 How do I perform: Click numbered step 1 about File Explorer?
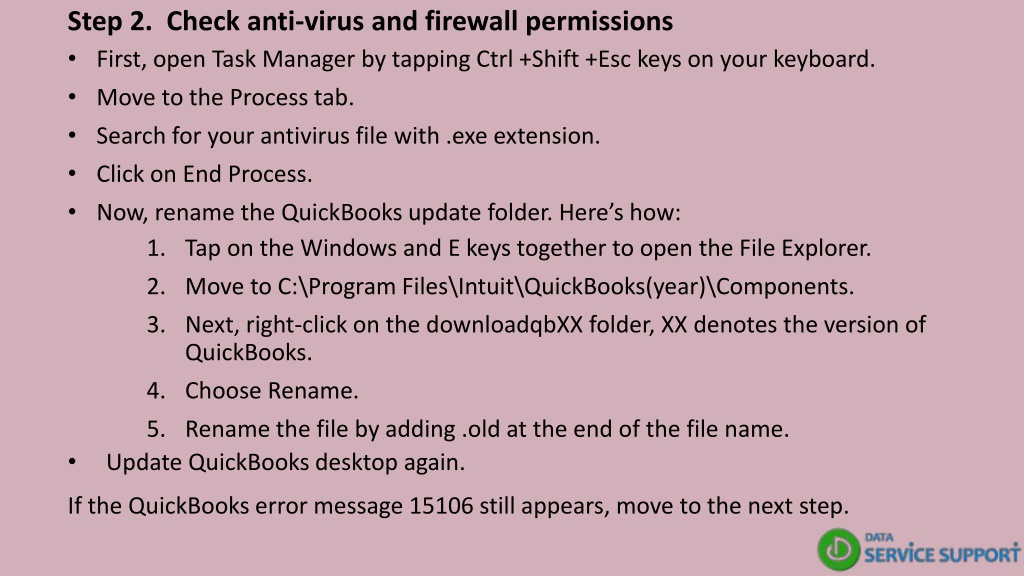point(528,248)
